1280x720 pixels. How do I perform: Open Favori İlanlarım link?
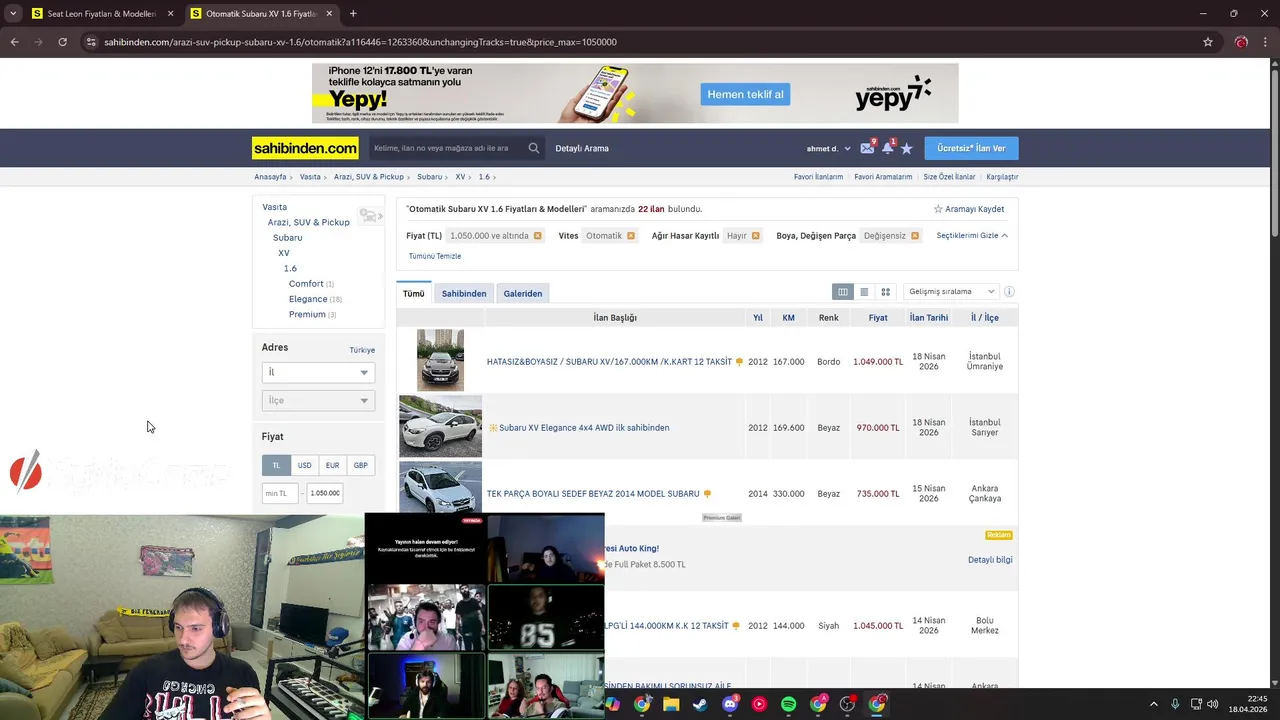(x=818, y=177)
